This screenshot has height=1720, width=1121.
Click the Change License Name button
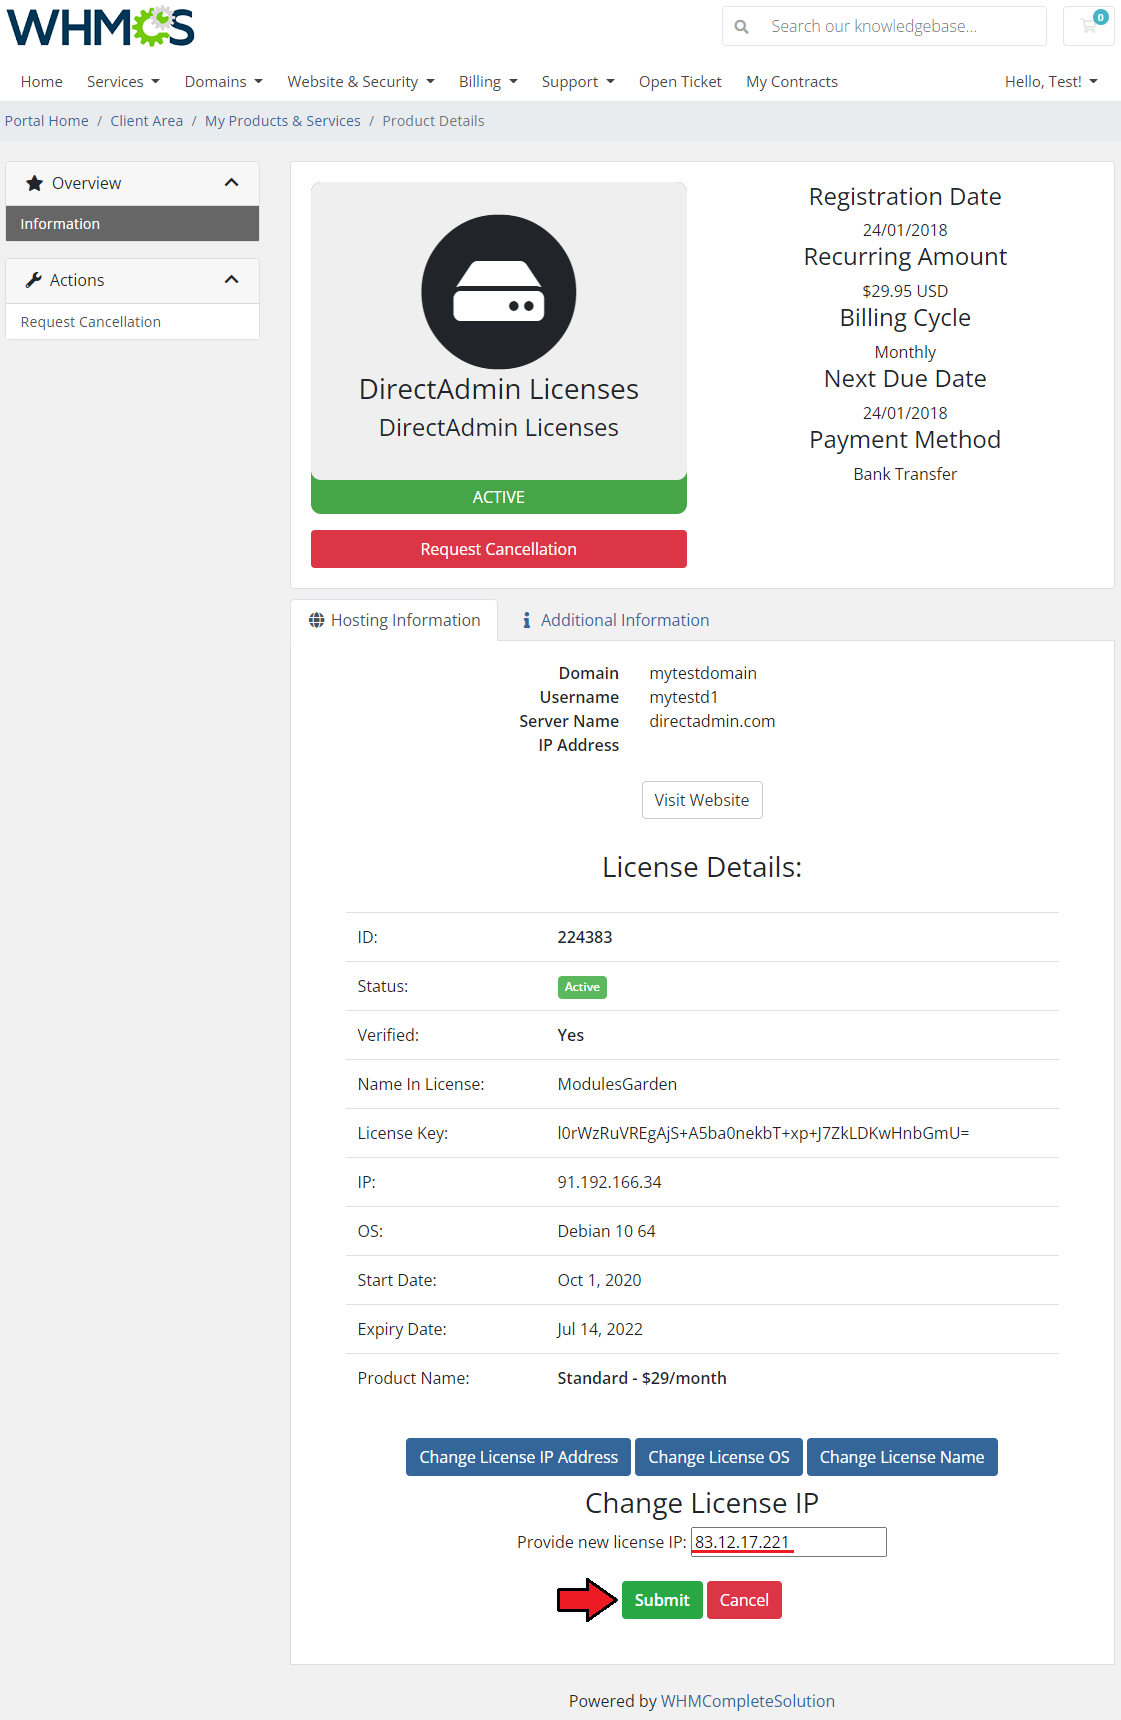coord(902,1457)
